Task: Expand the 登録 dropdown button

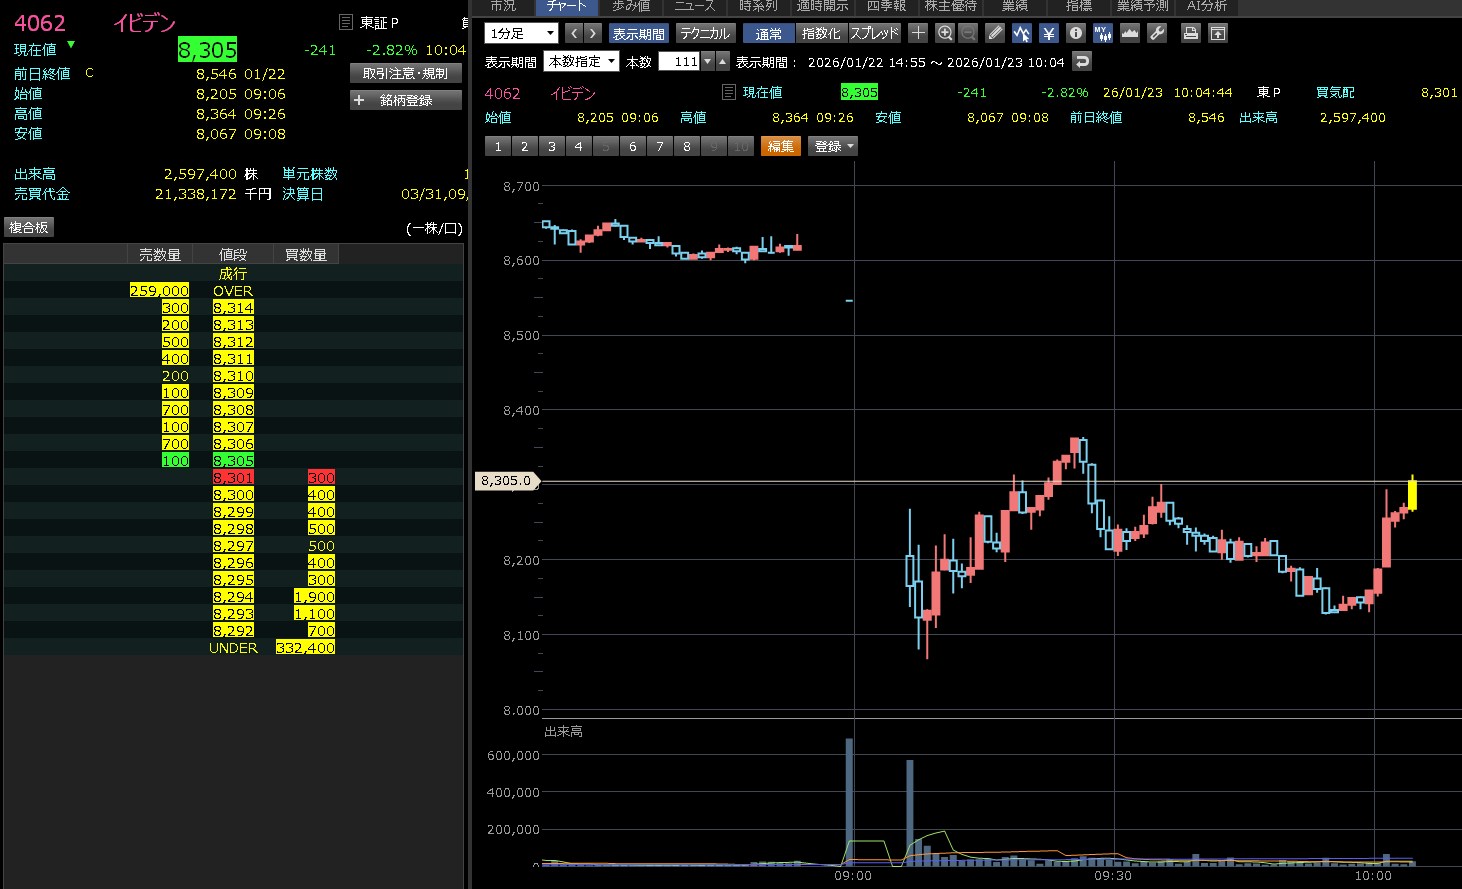Action: pyautogui.click(x=834, y=146)
